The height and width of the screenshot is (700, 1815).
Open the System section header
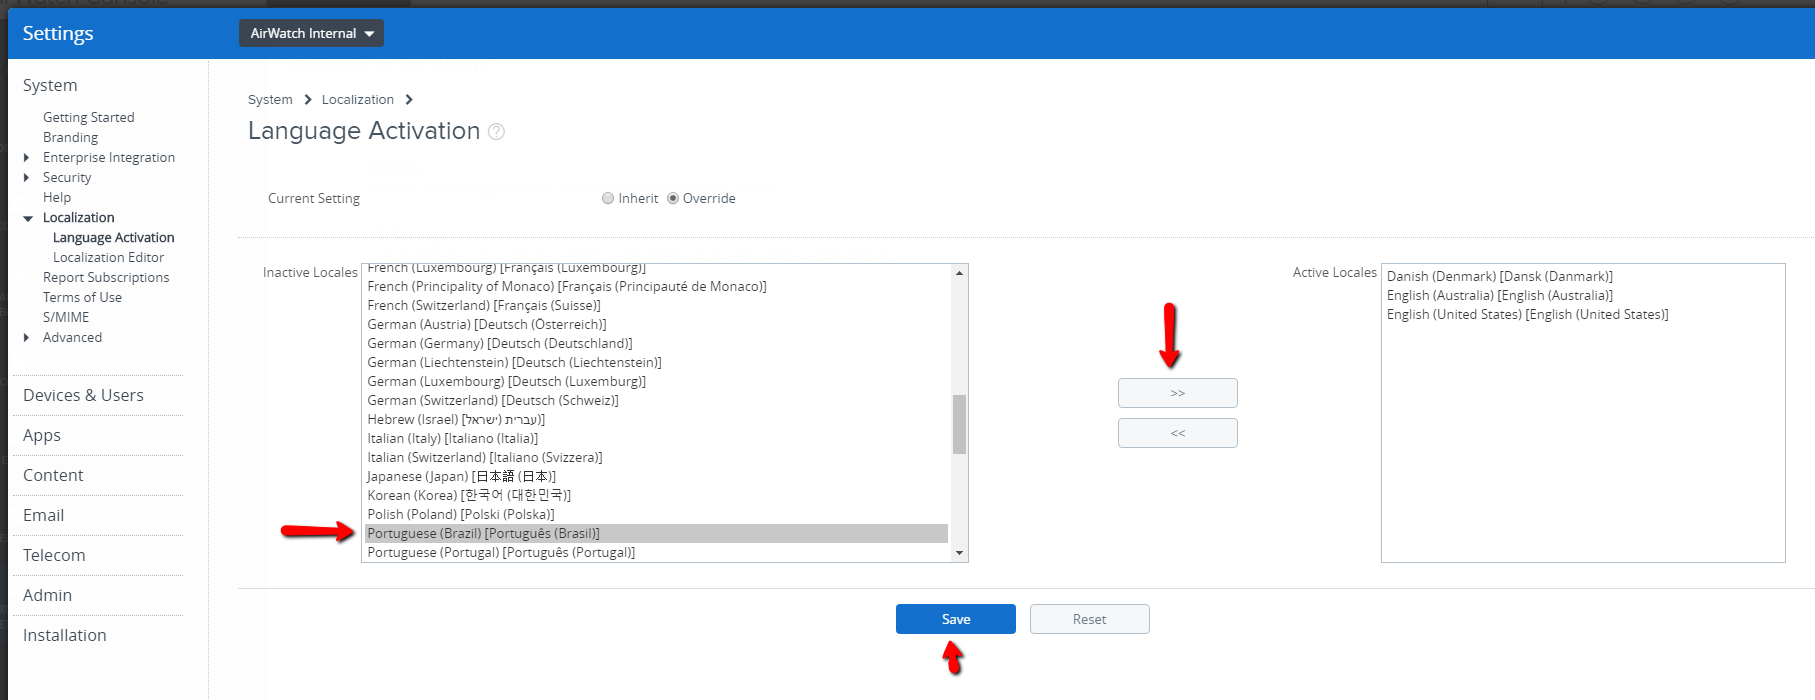pos(50,85)
